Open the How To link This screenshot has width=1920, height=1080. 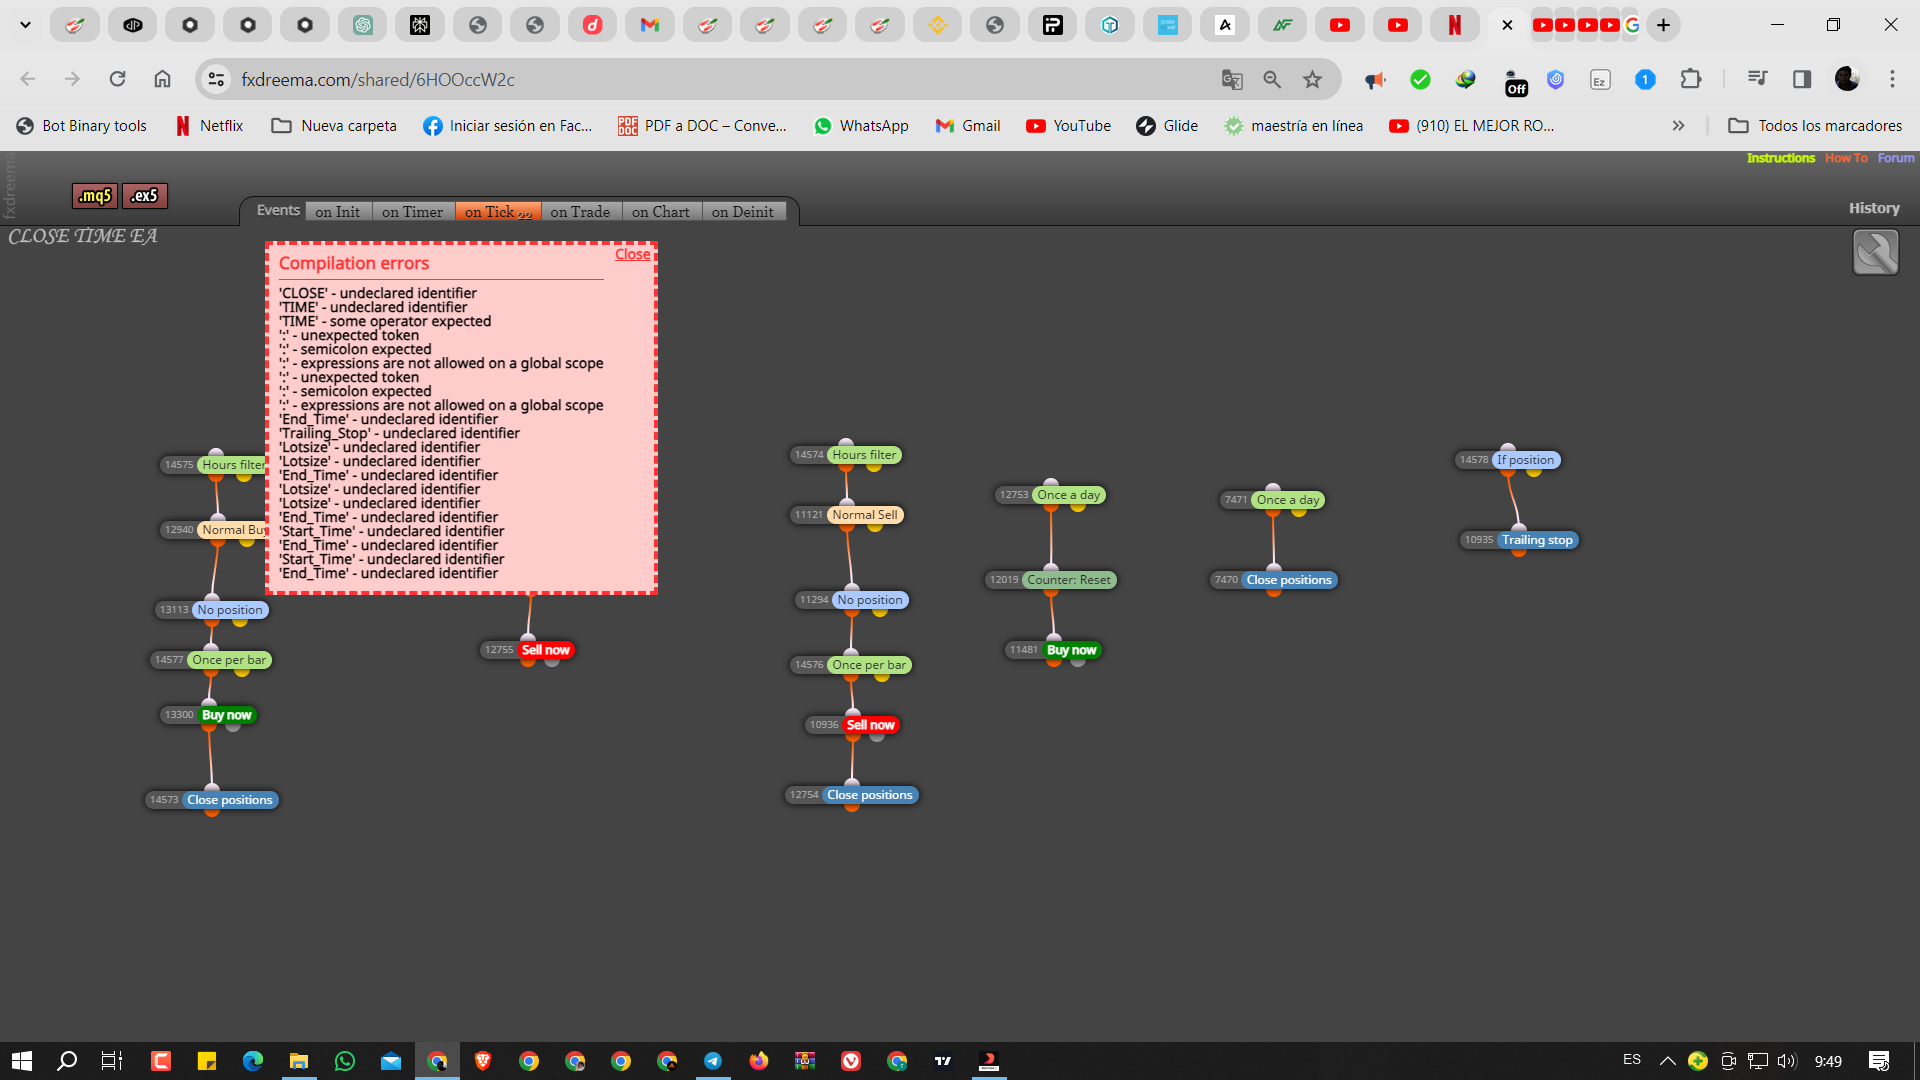[x=1846, y=158]
